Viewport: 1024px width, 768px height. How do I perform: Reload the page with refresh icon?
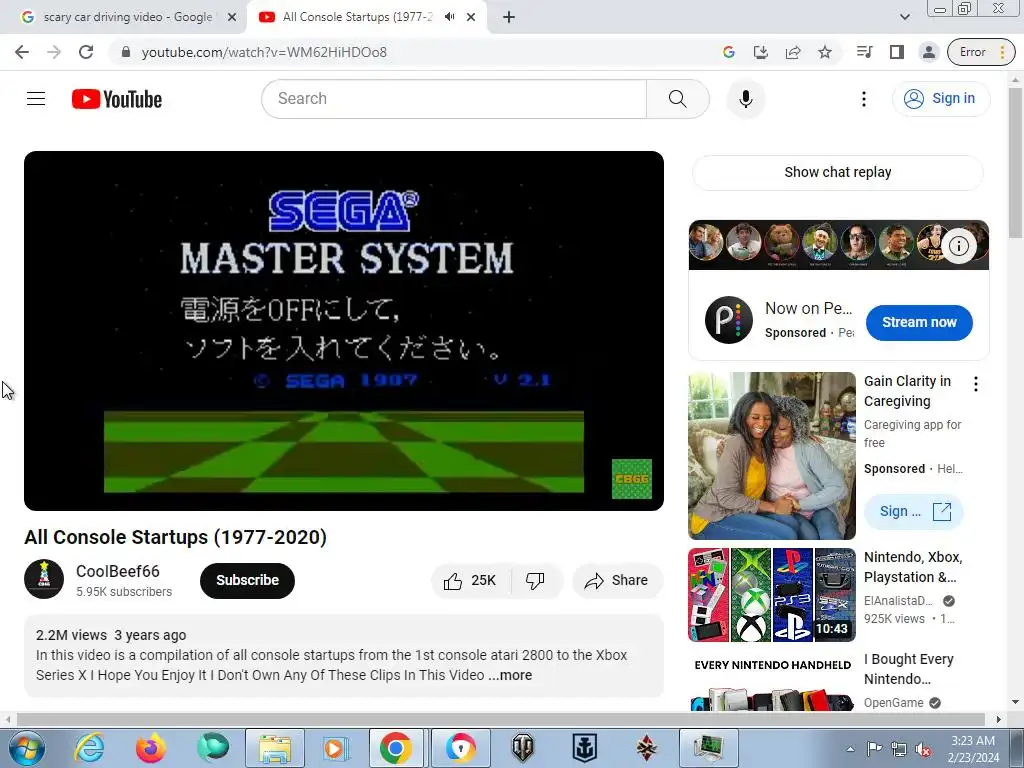[86, 52]
